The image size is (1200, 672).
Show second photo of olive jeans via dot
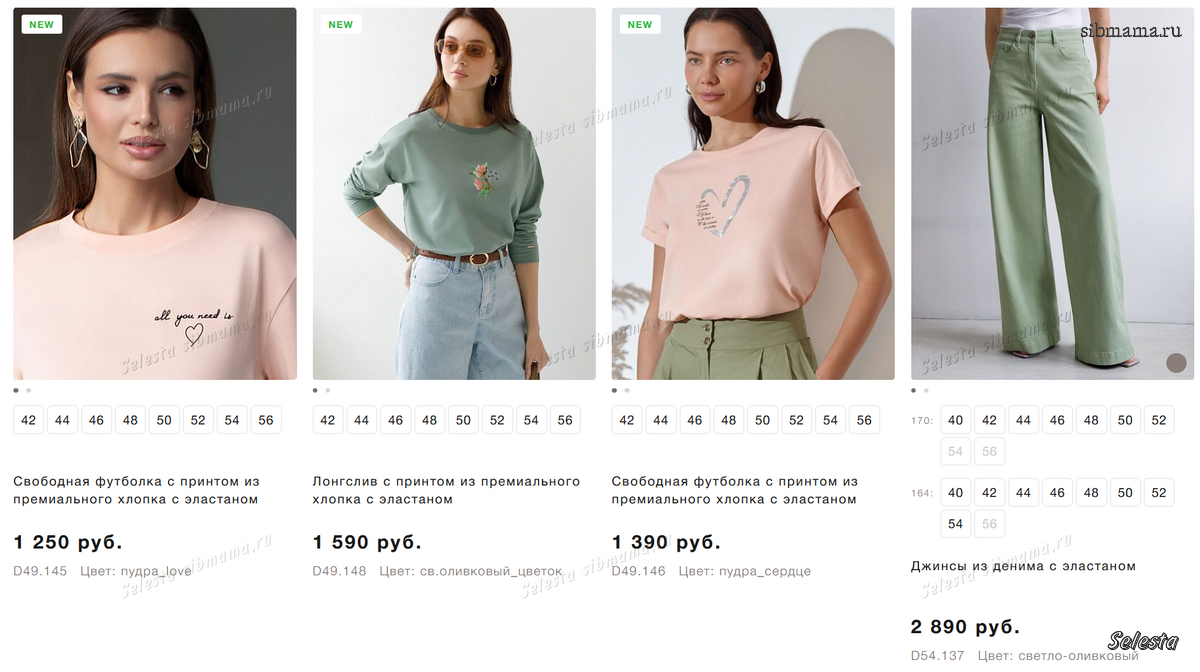[926, 390]
